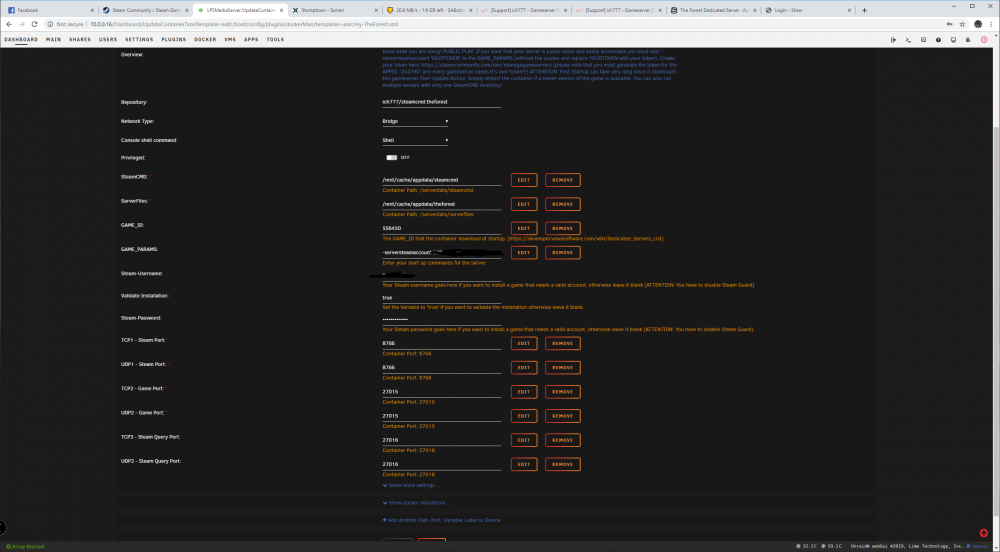
Task: Remove UDP1 - Steam Port
Action: click(562, 368)
